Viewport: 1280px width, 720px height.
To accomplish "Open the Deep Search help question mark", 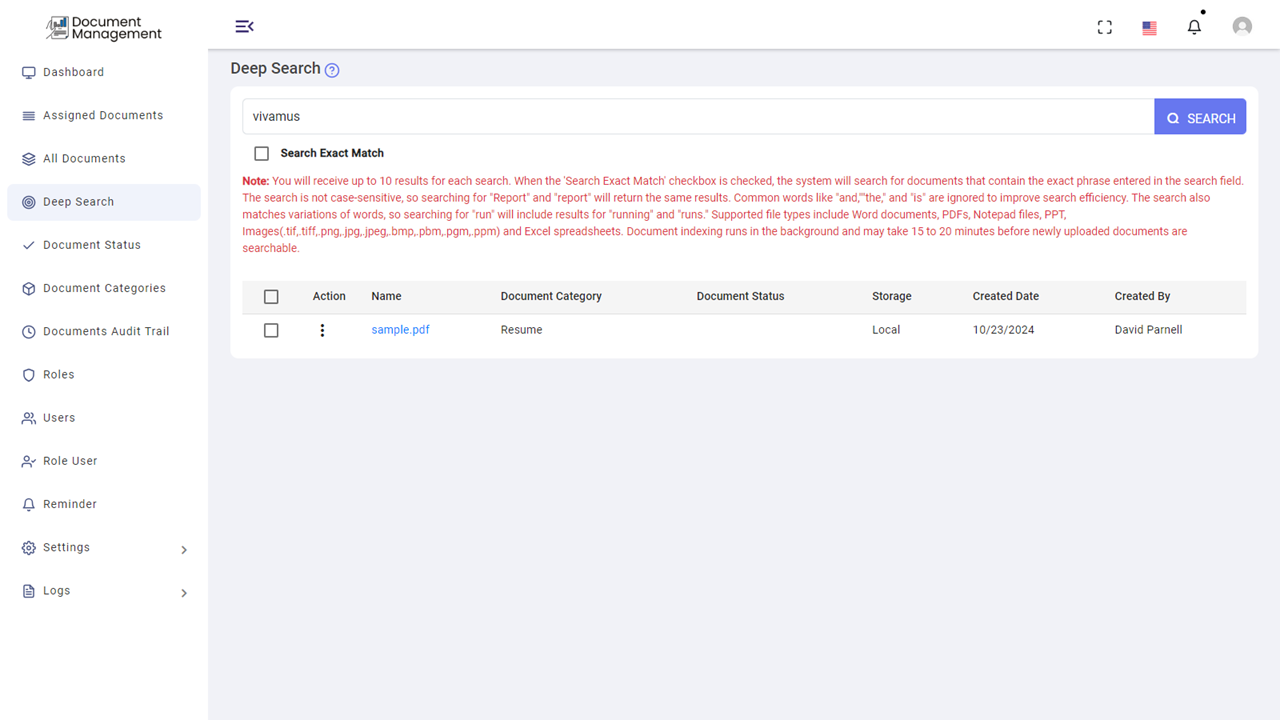I will pyautogui.click(x=331, y=69).
